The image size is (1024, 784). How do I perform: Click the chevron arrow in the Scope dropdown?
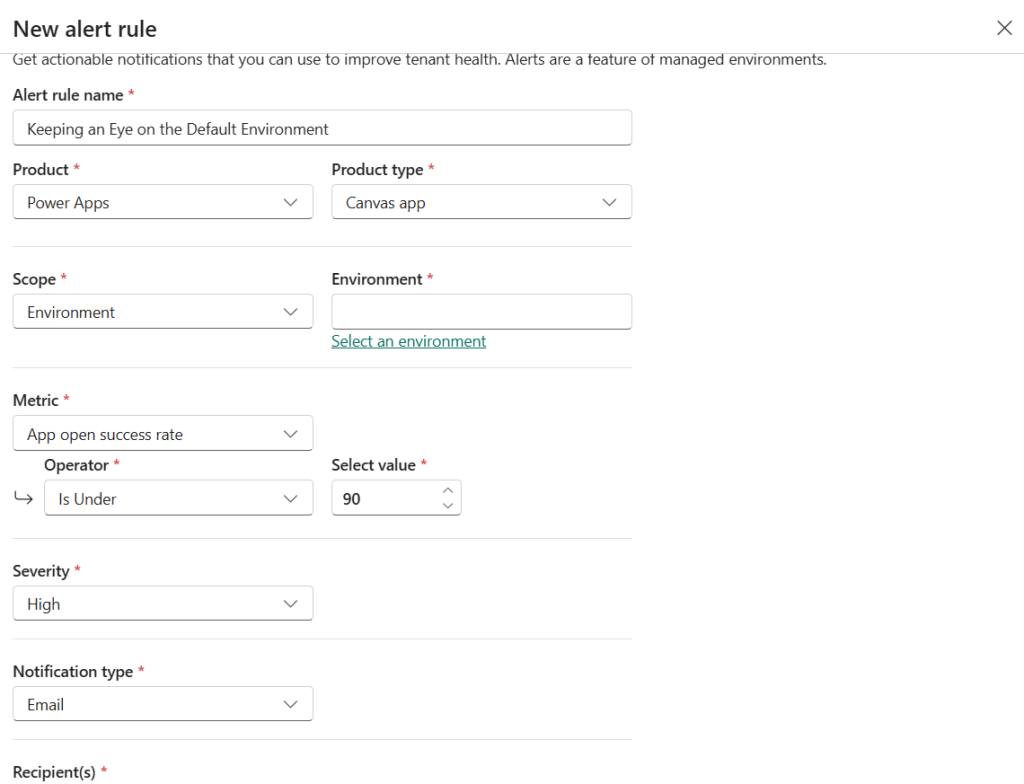(x=291, y=312)
